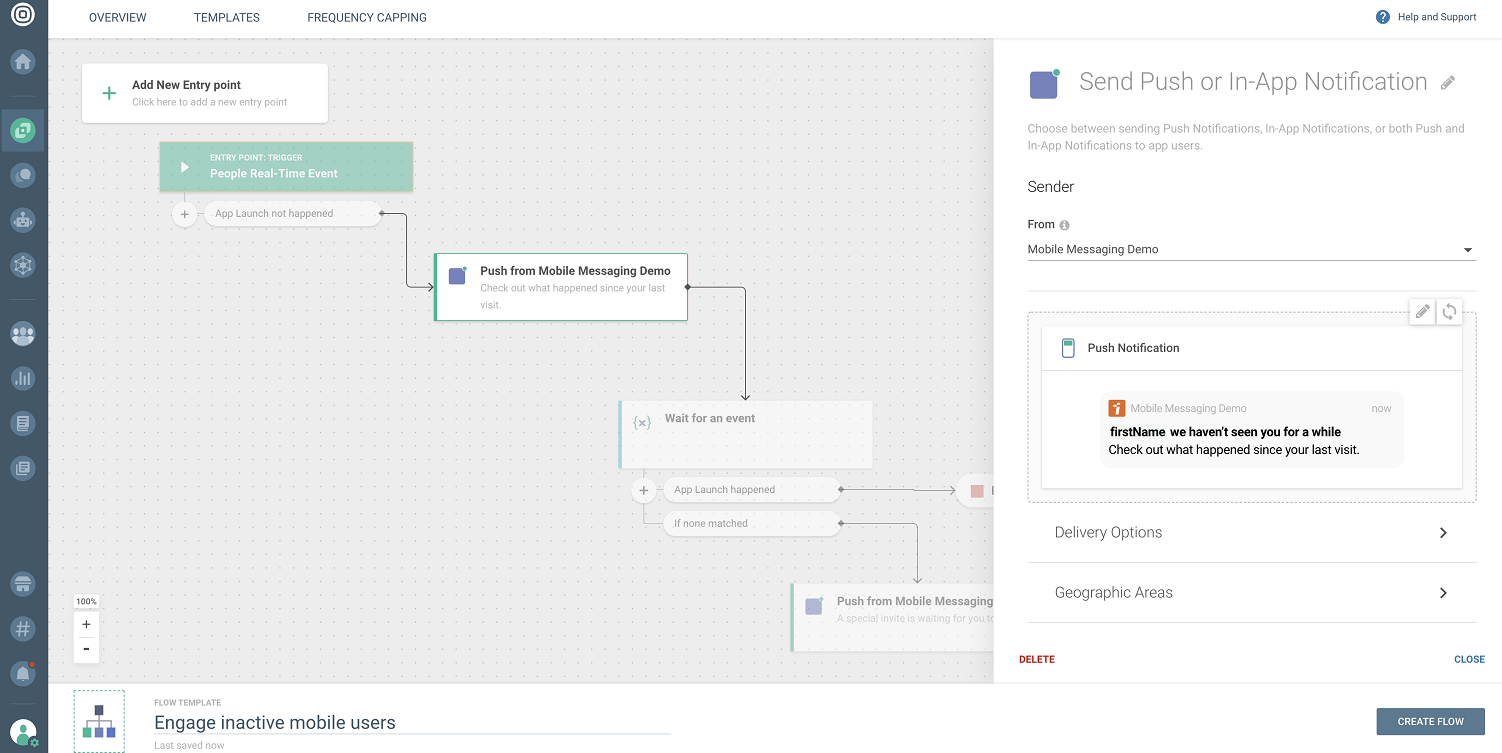Open the From sender dropdown
Image resolution: width=1502 pixels, height=753 pixels.
[x=1251, y=250]
